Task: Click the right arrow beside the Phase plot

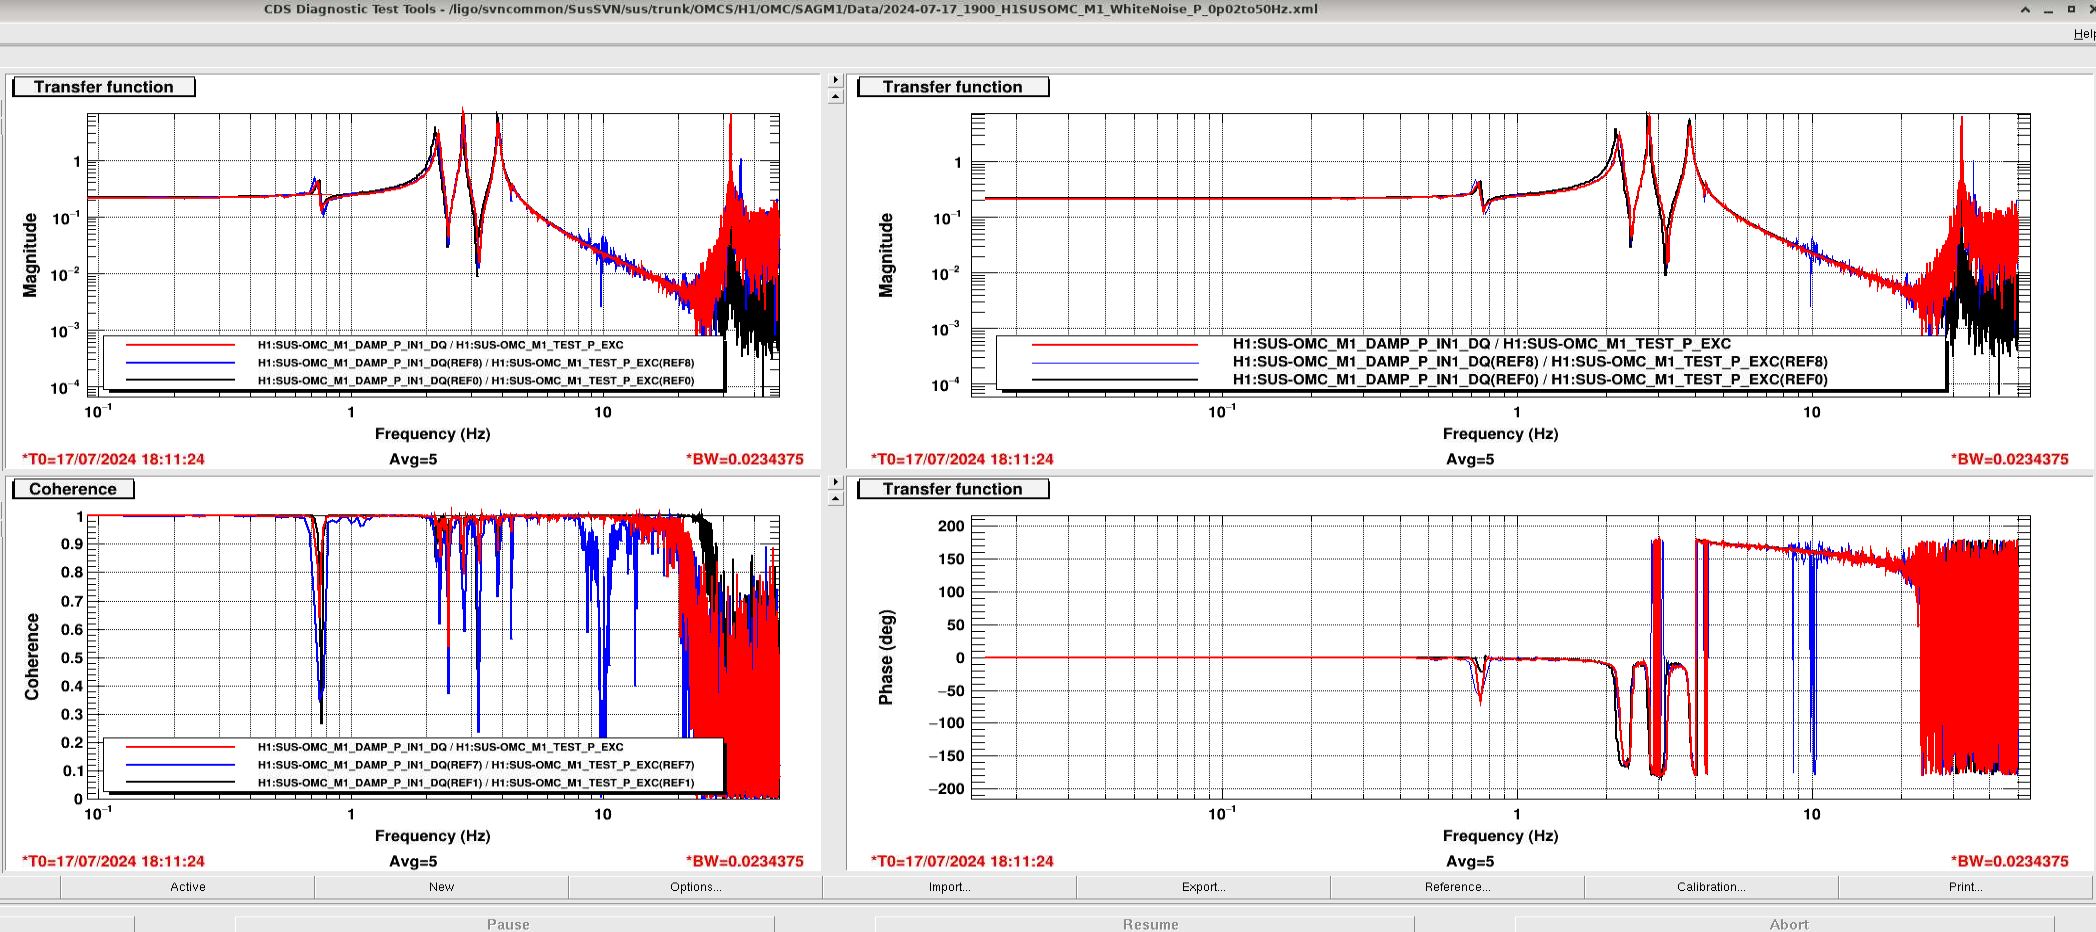Action: [836, 482]
